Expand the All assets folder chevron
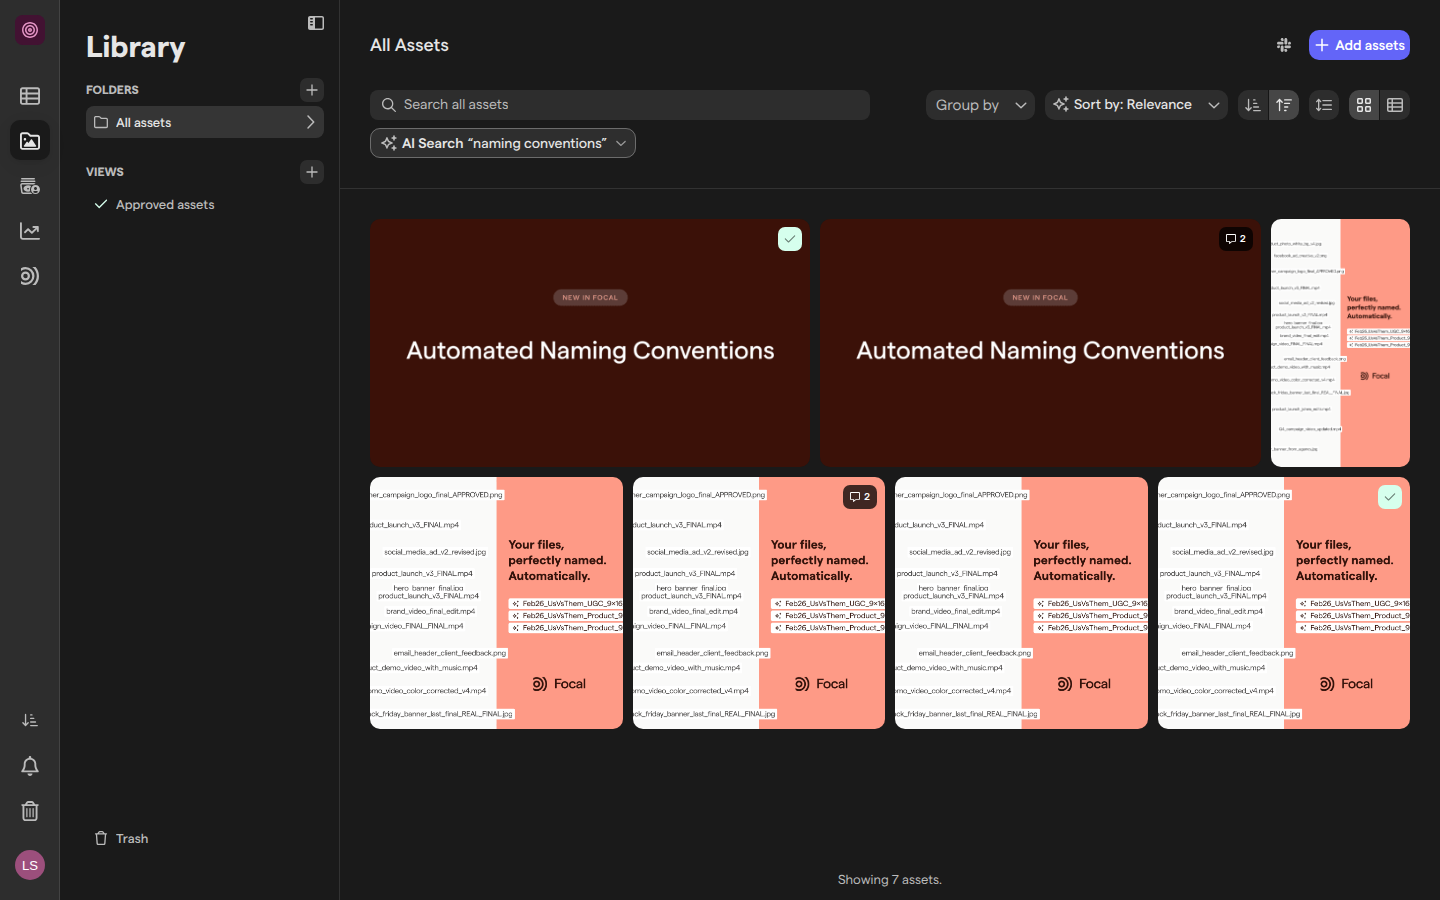 click(x=310, y=122)
